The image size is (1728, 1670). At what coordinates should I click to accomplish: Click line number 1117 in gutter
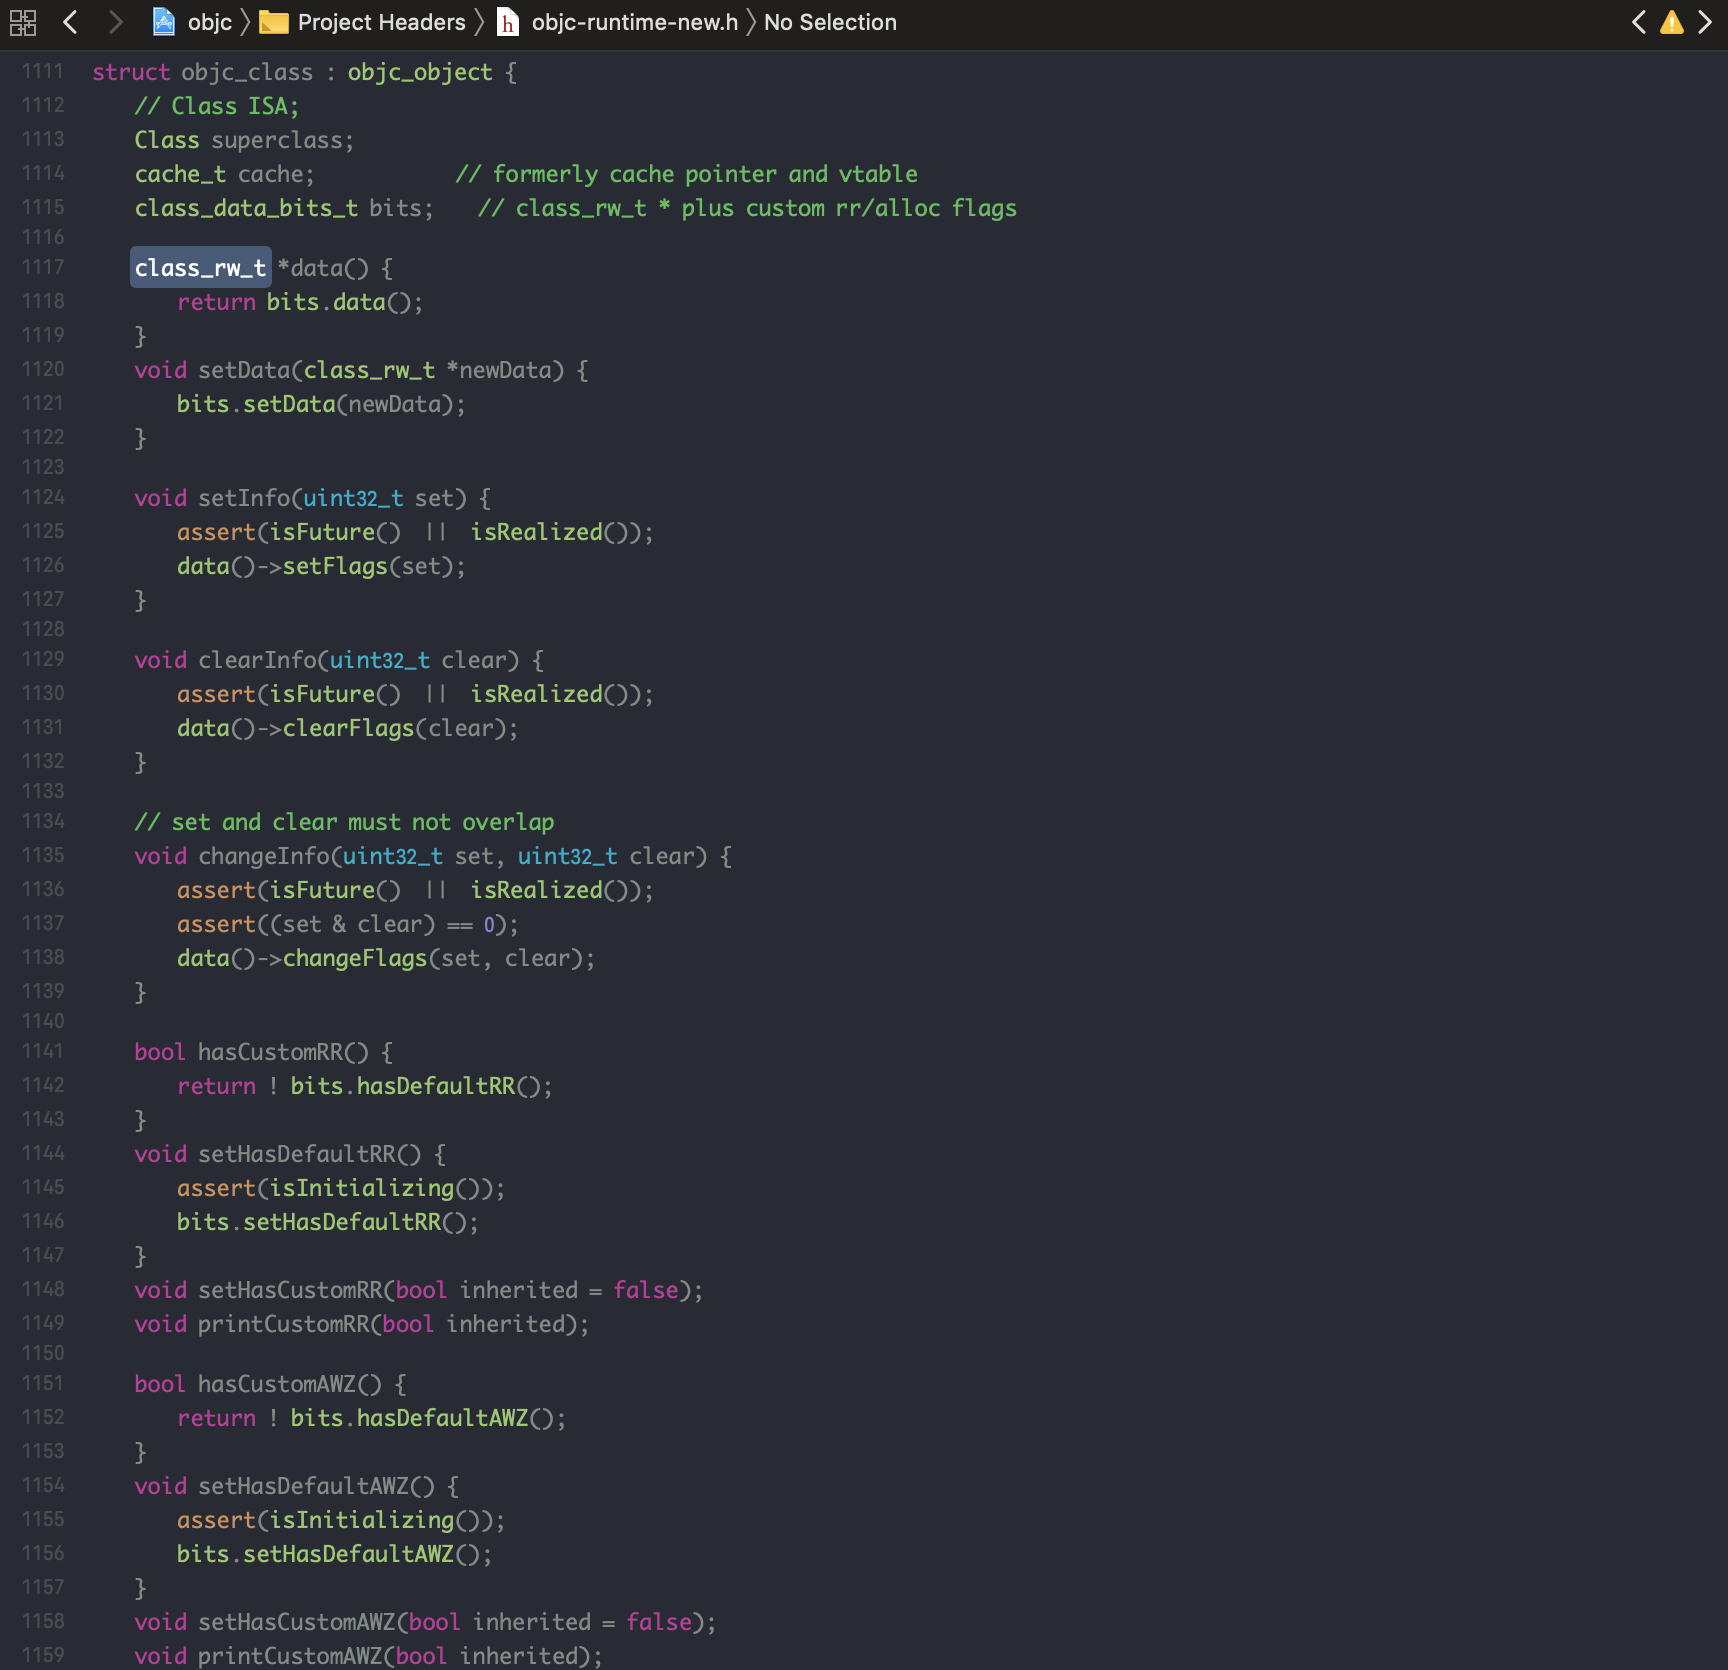(x=43, y=267)
